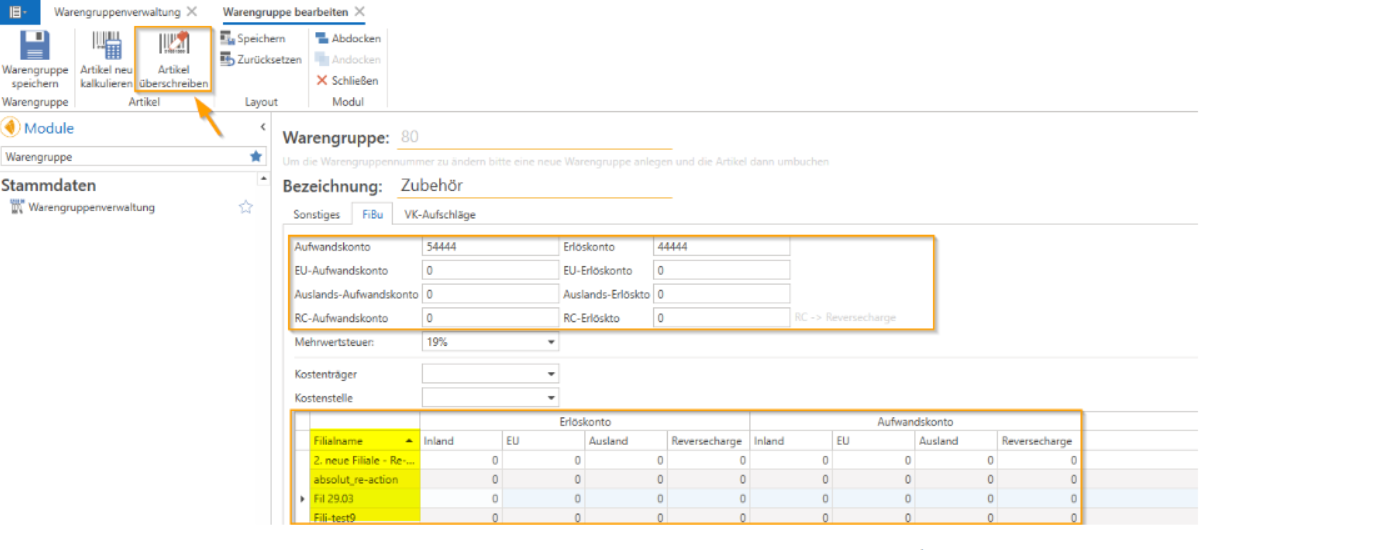Click the blue favorite star in search box
The height and width of the screenshot is (550, 1375).
256,156
